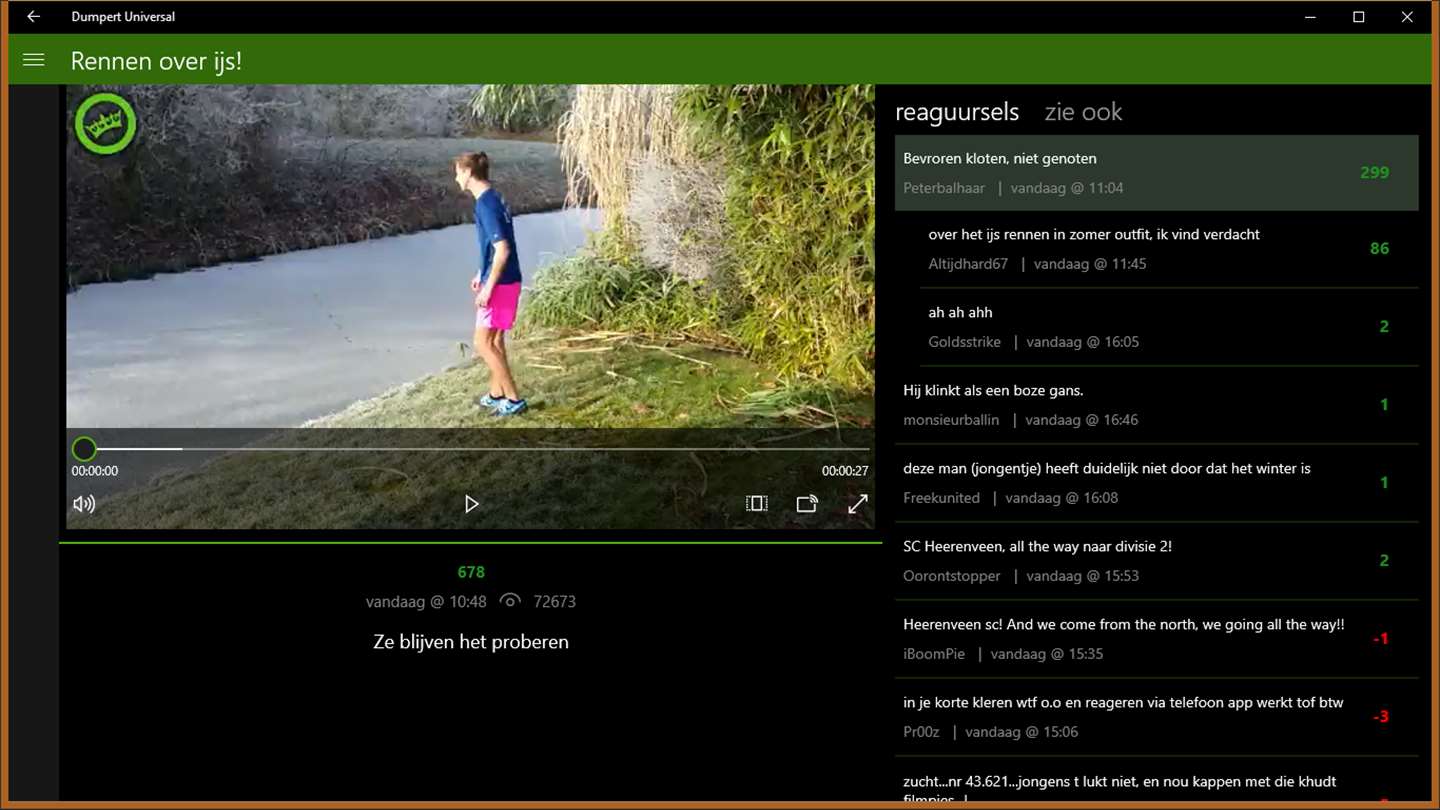
Task: Open the hamburger navigation menu
Action: pyautogui.click(x=33, y=60)
